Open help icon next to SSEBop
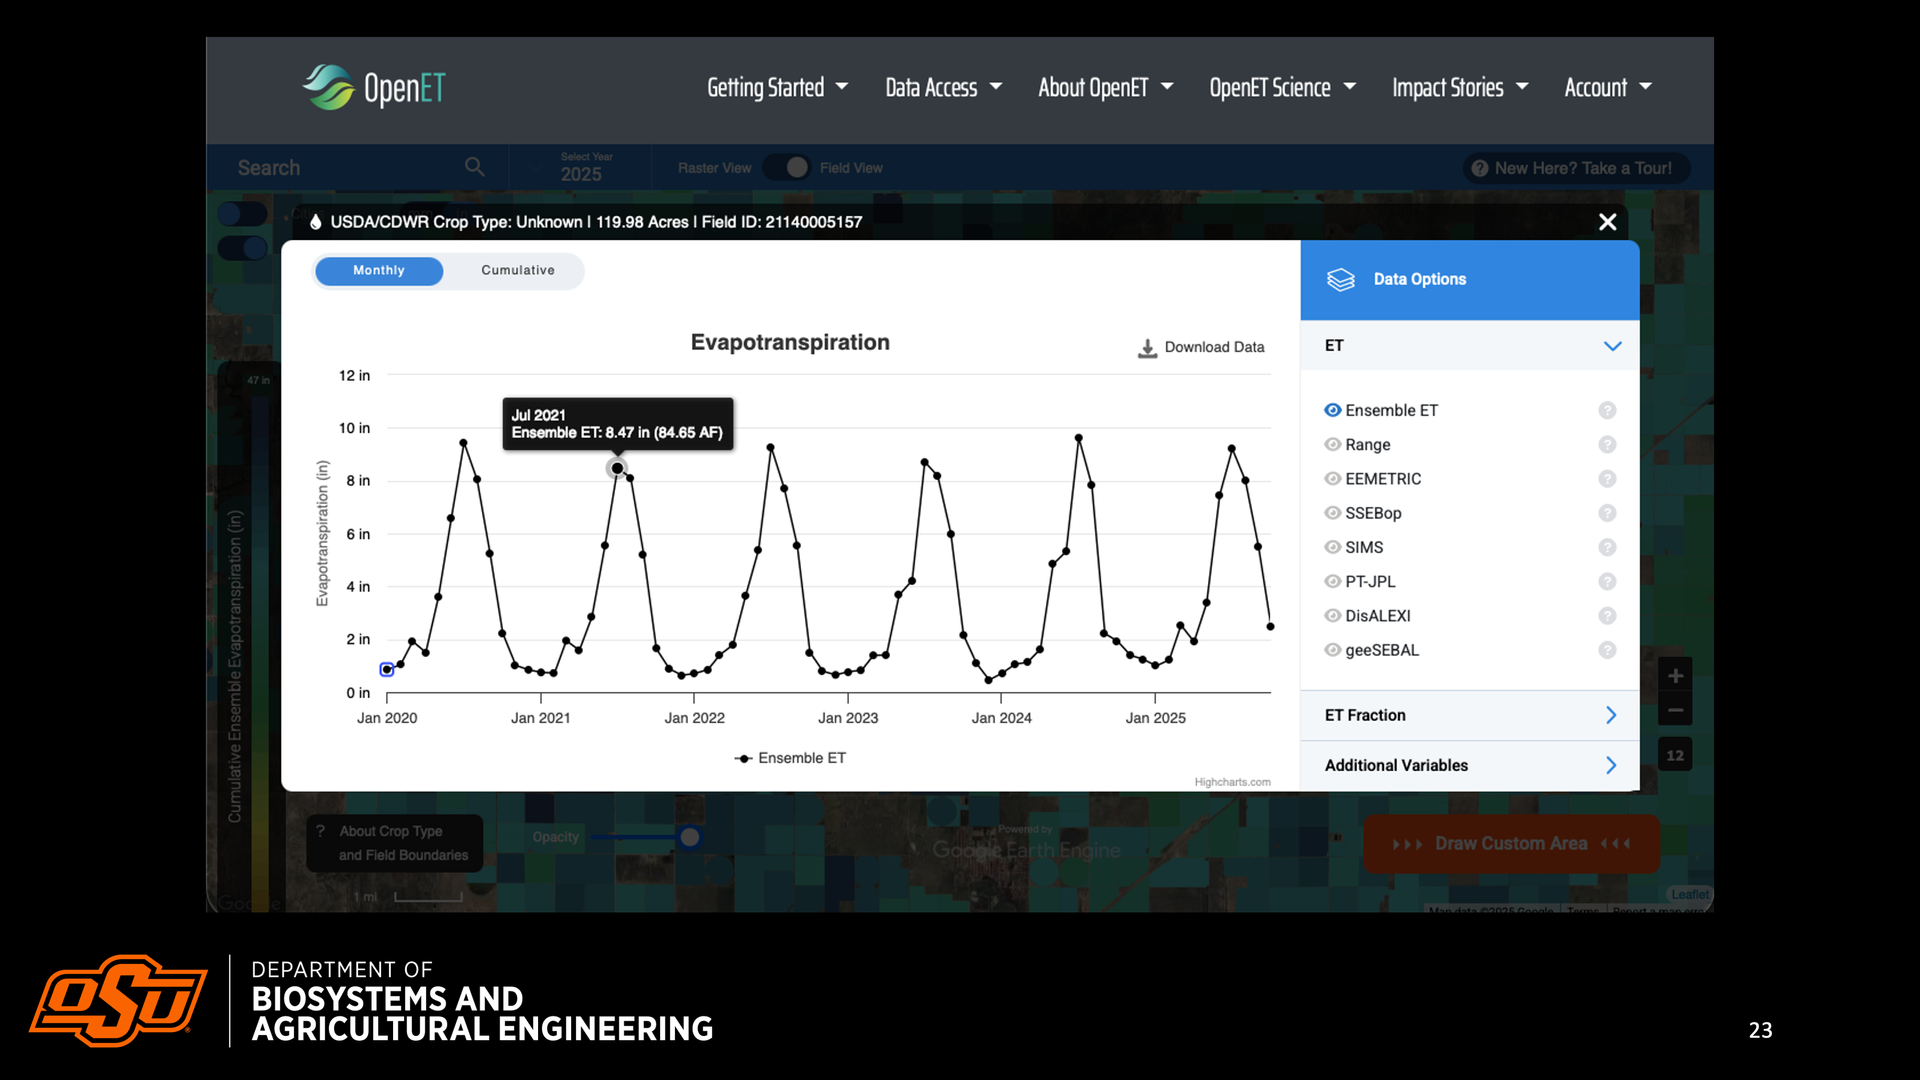The image size is (1920, 1080). pos(1607,513)
